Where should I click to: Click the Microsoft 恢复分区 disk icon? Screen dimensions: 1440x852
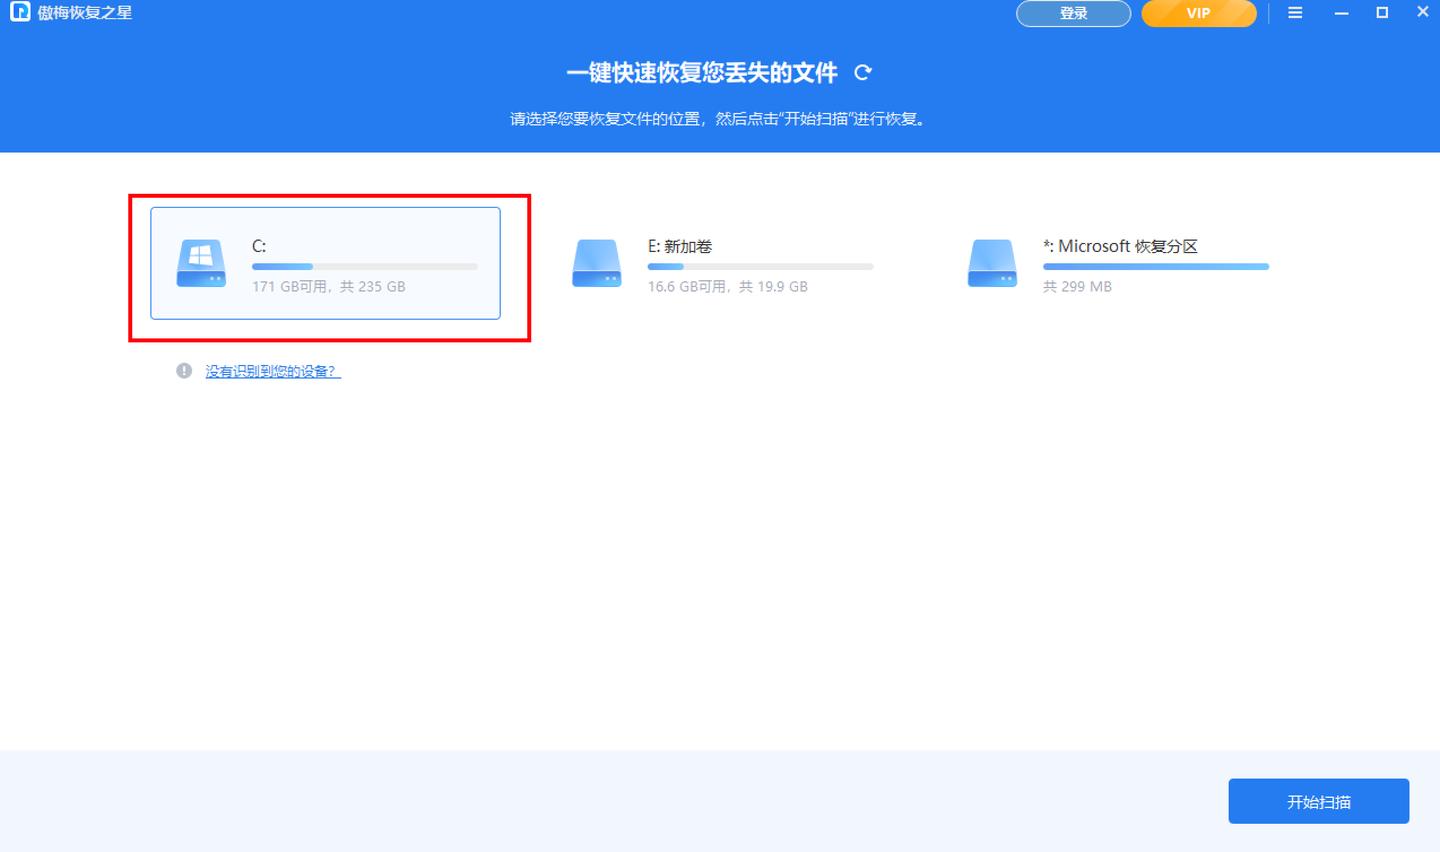click(992, 263)
